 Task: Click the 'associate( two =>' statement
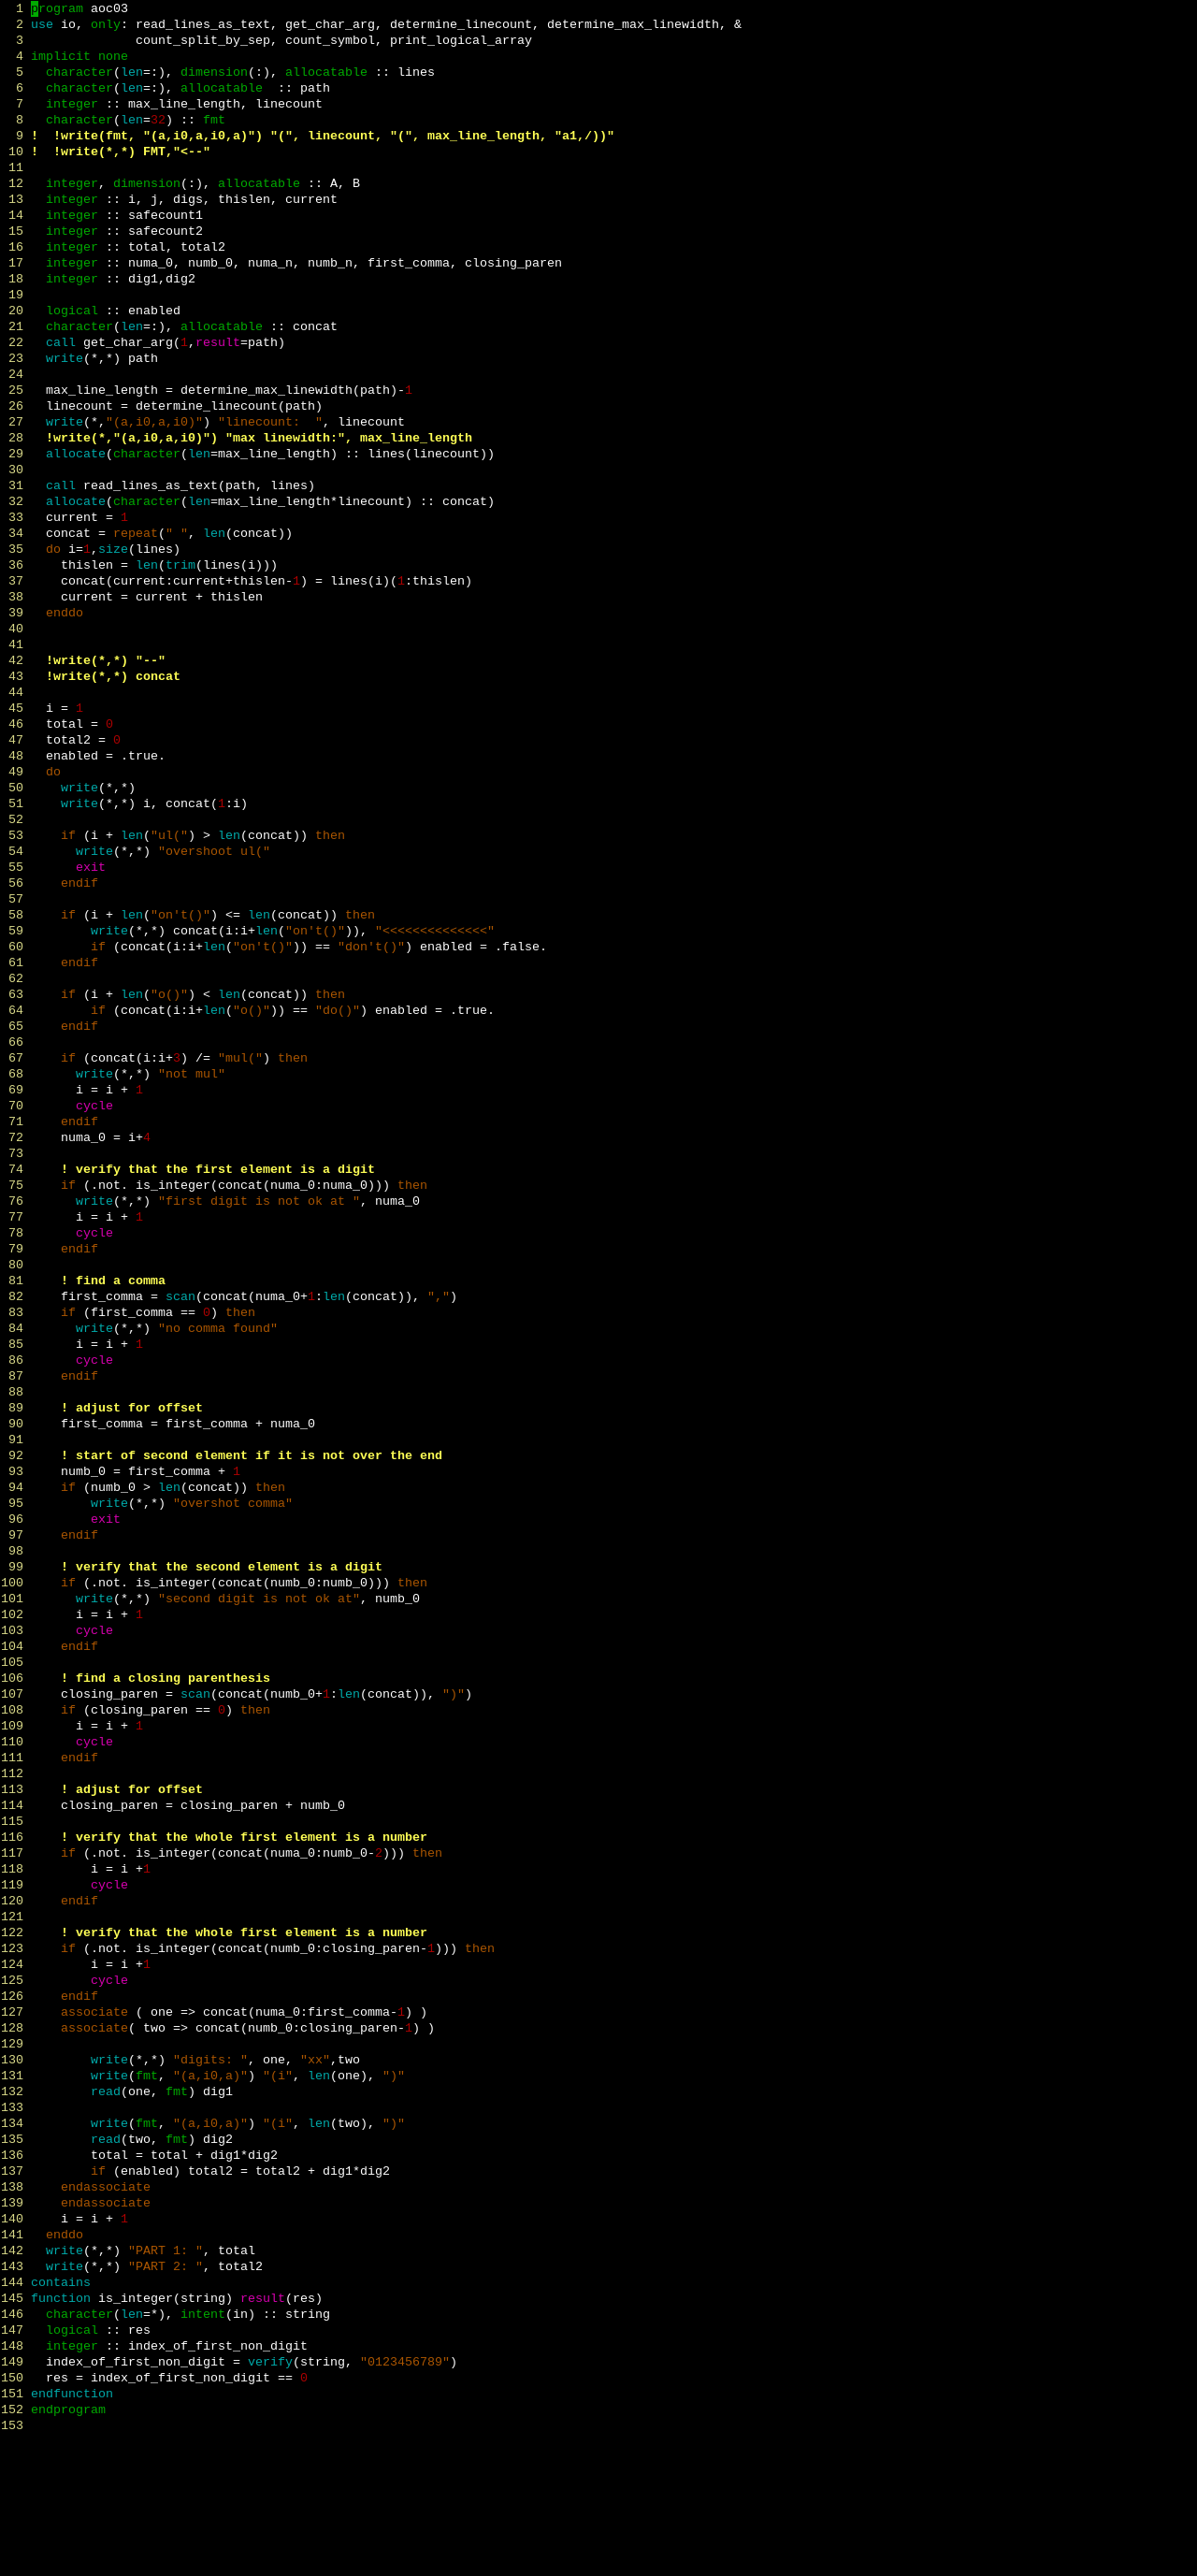248,2029
